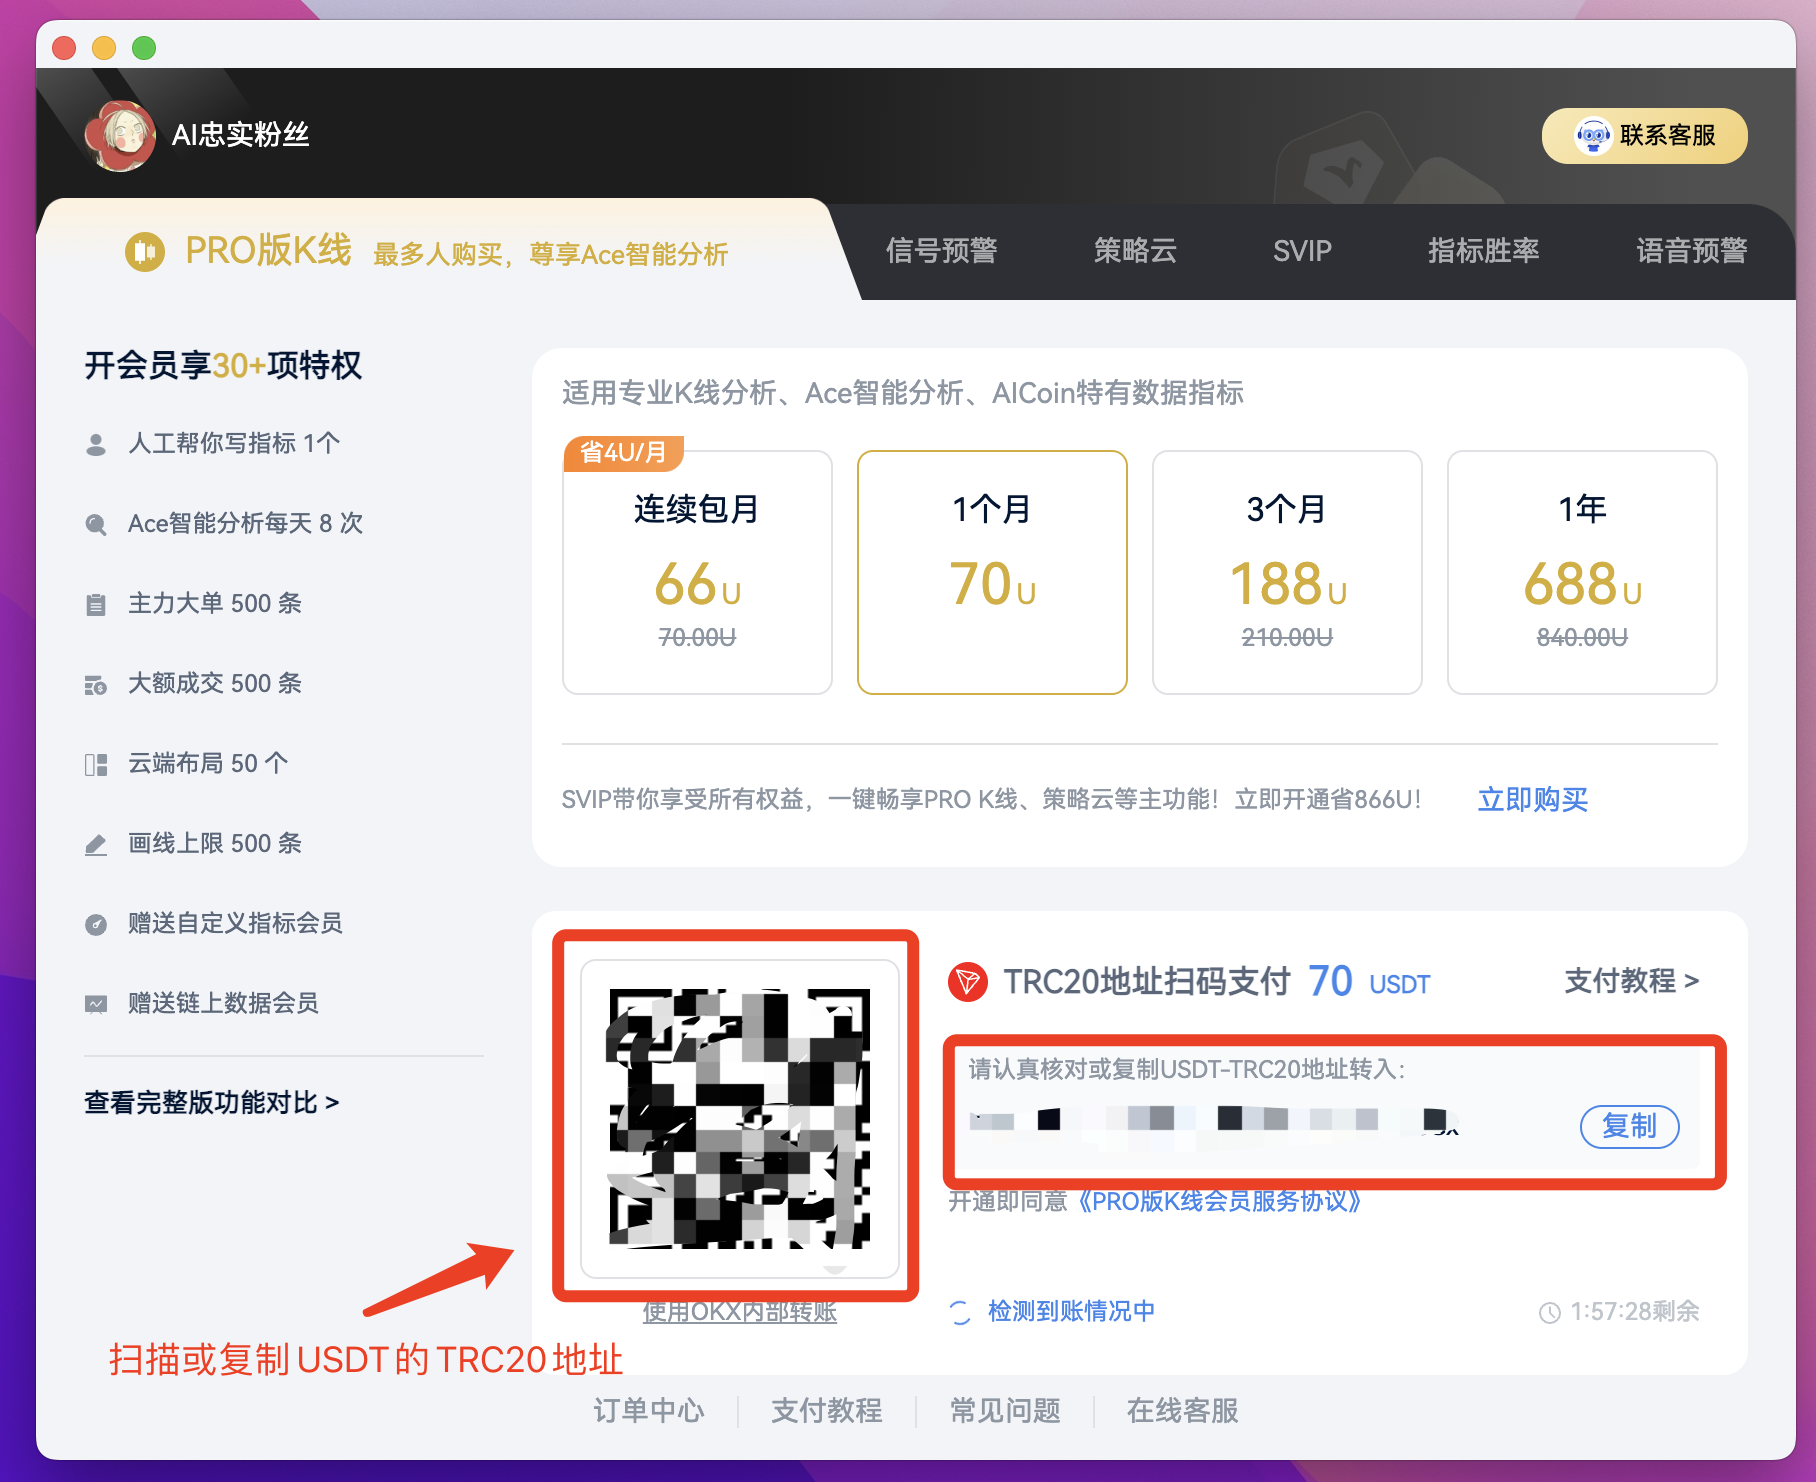This screenshot has height=1482, width=1816.
Task: Click the 联系客服 button
Action: pos(1644,135)
